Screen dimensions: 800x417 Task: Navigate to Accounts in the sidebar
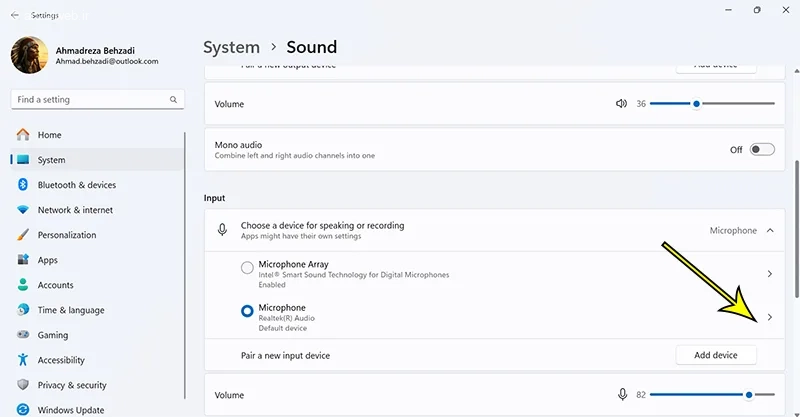[55, 285]
